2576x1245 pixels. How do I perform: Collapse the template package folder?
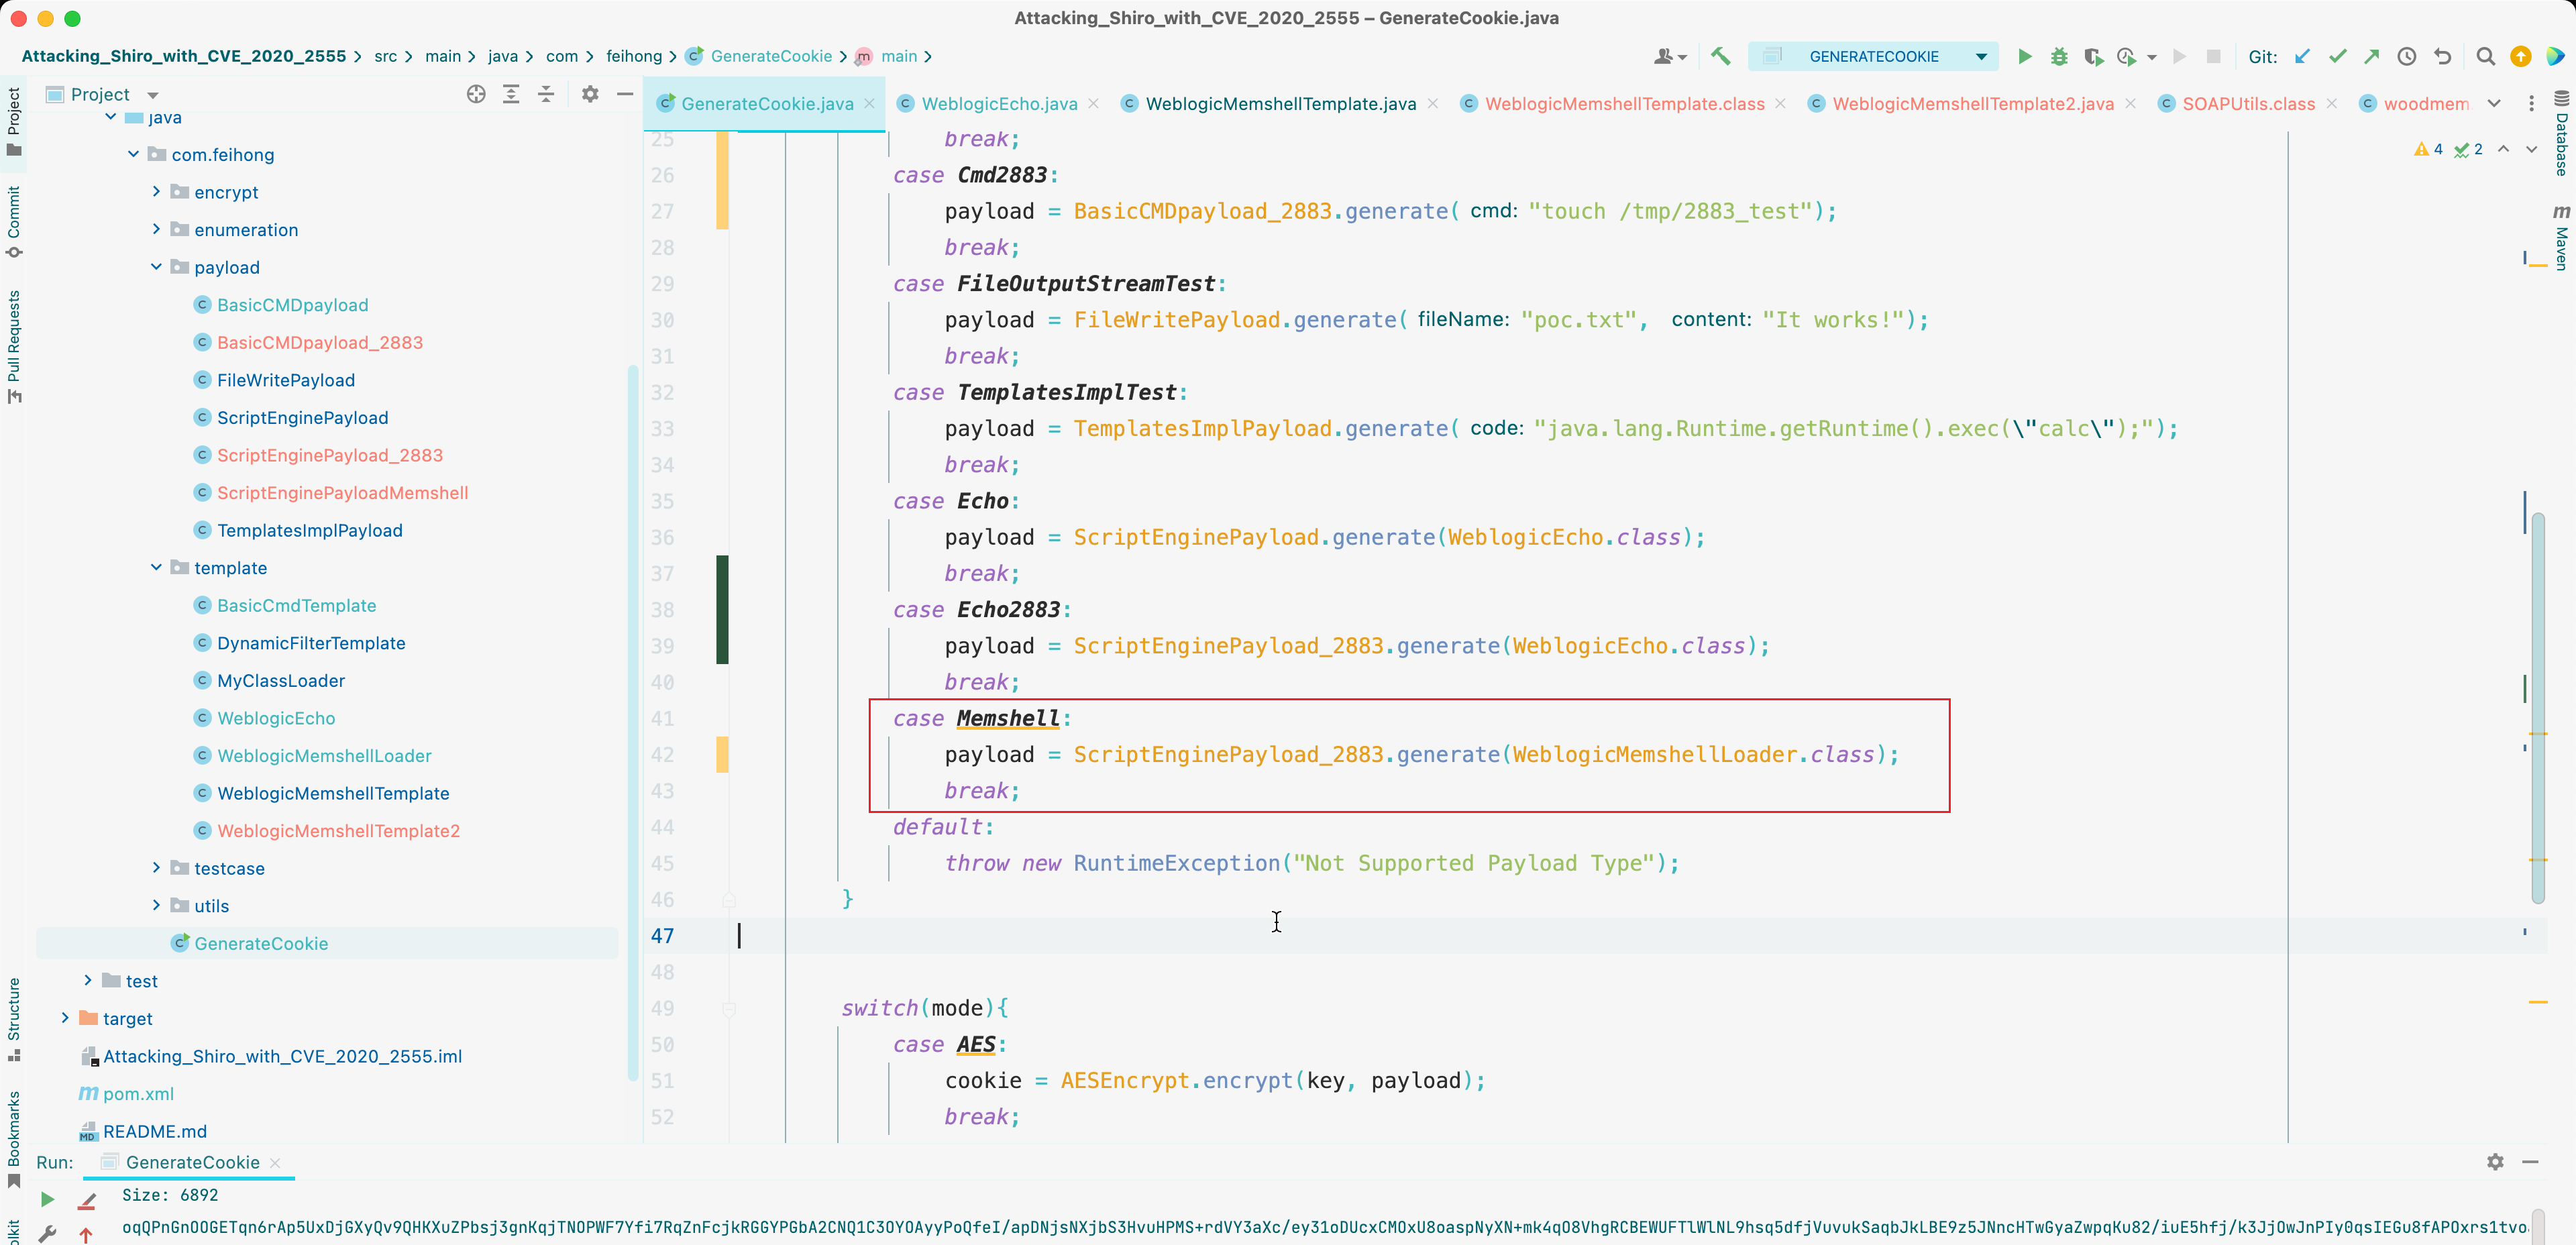coord(156,568)
